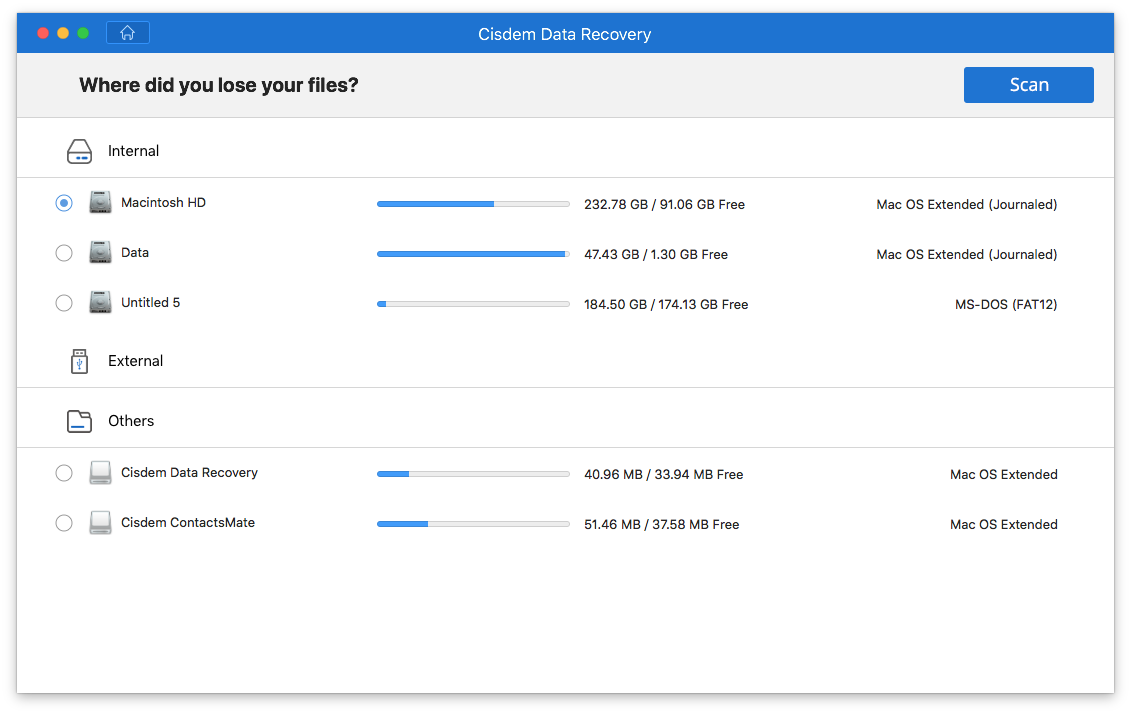The height and width of the screenshot is (714, 1131).
Task: Click the Untitled 5 usage bar
Action: [473, 304]
